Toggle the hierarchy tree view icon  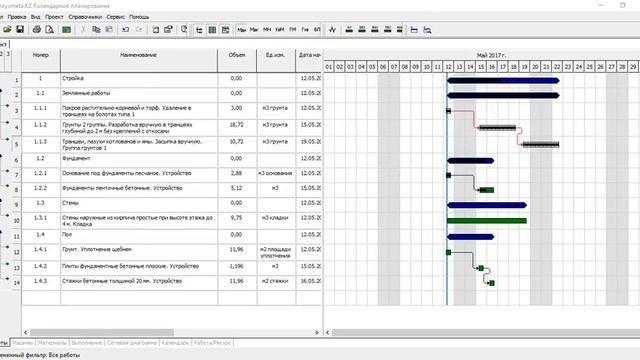click(x=199, y=30)
